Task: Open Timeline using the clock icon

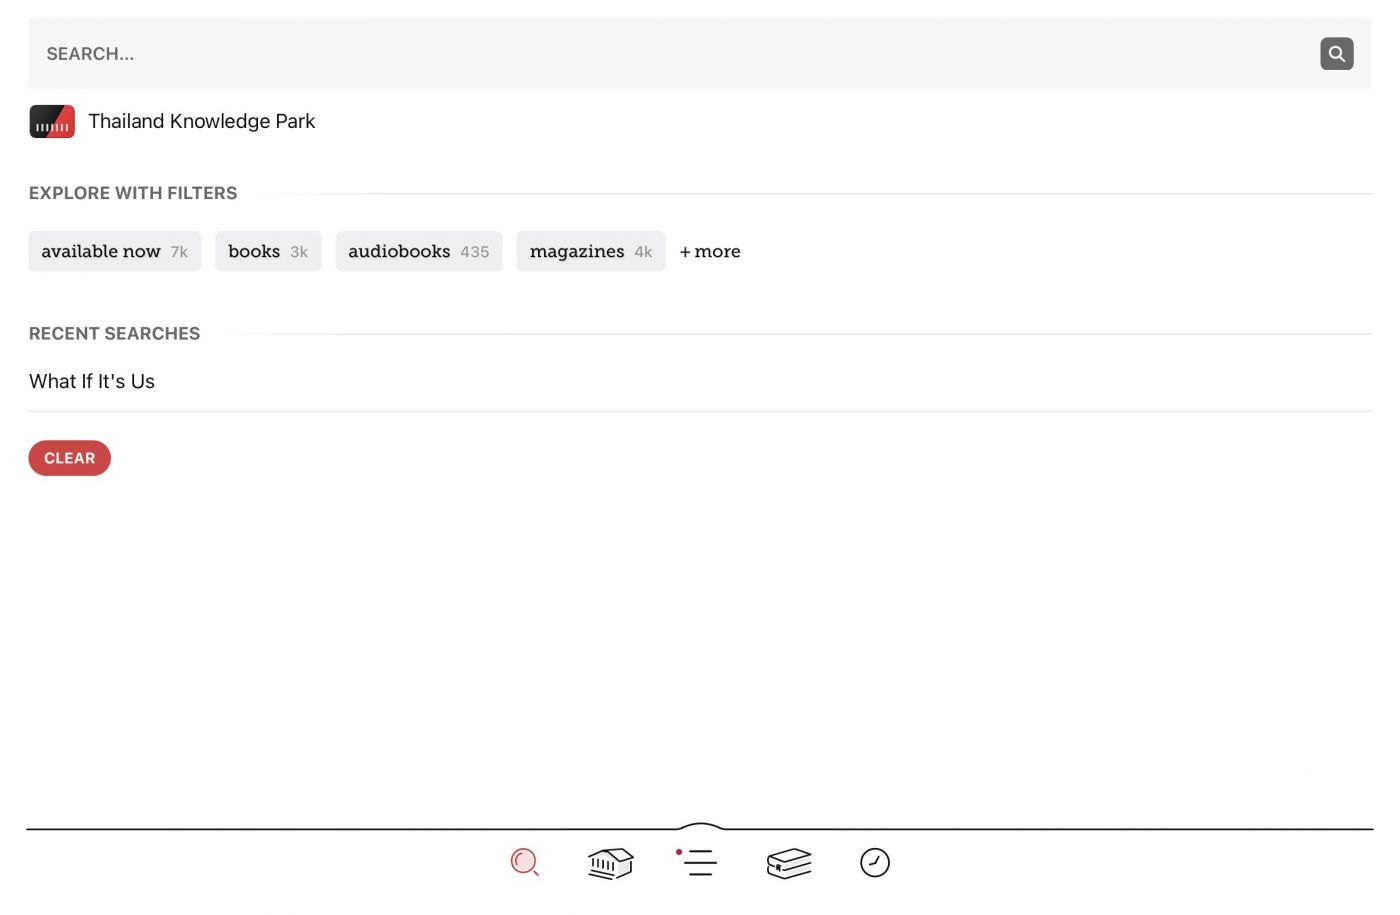Action: pyautogui.click(x=875, y=862)
